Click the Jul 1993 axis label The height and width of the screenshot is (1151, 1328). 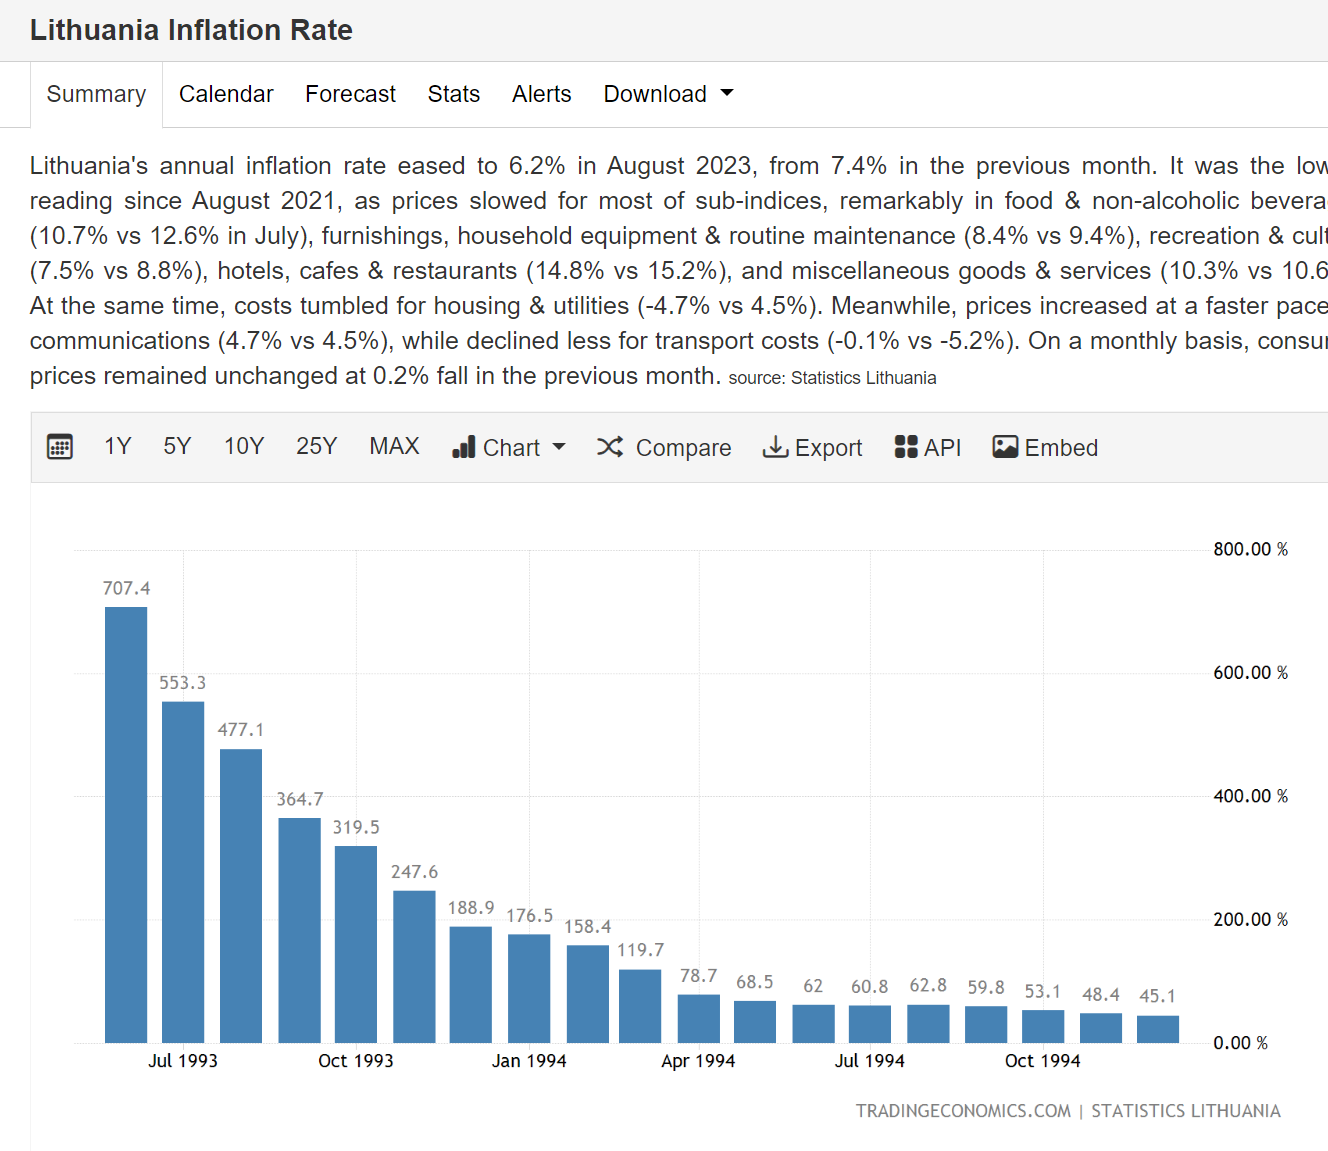point(183,1061)
